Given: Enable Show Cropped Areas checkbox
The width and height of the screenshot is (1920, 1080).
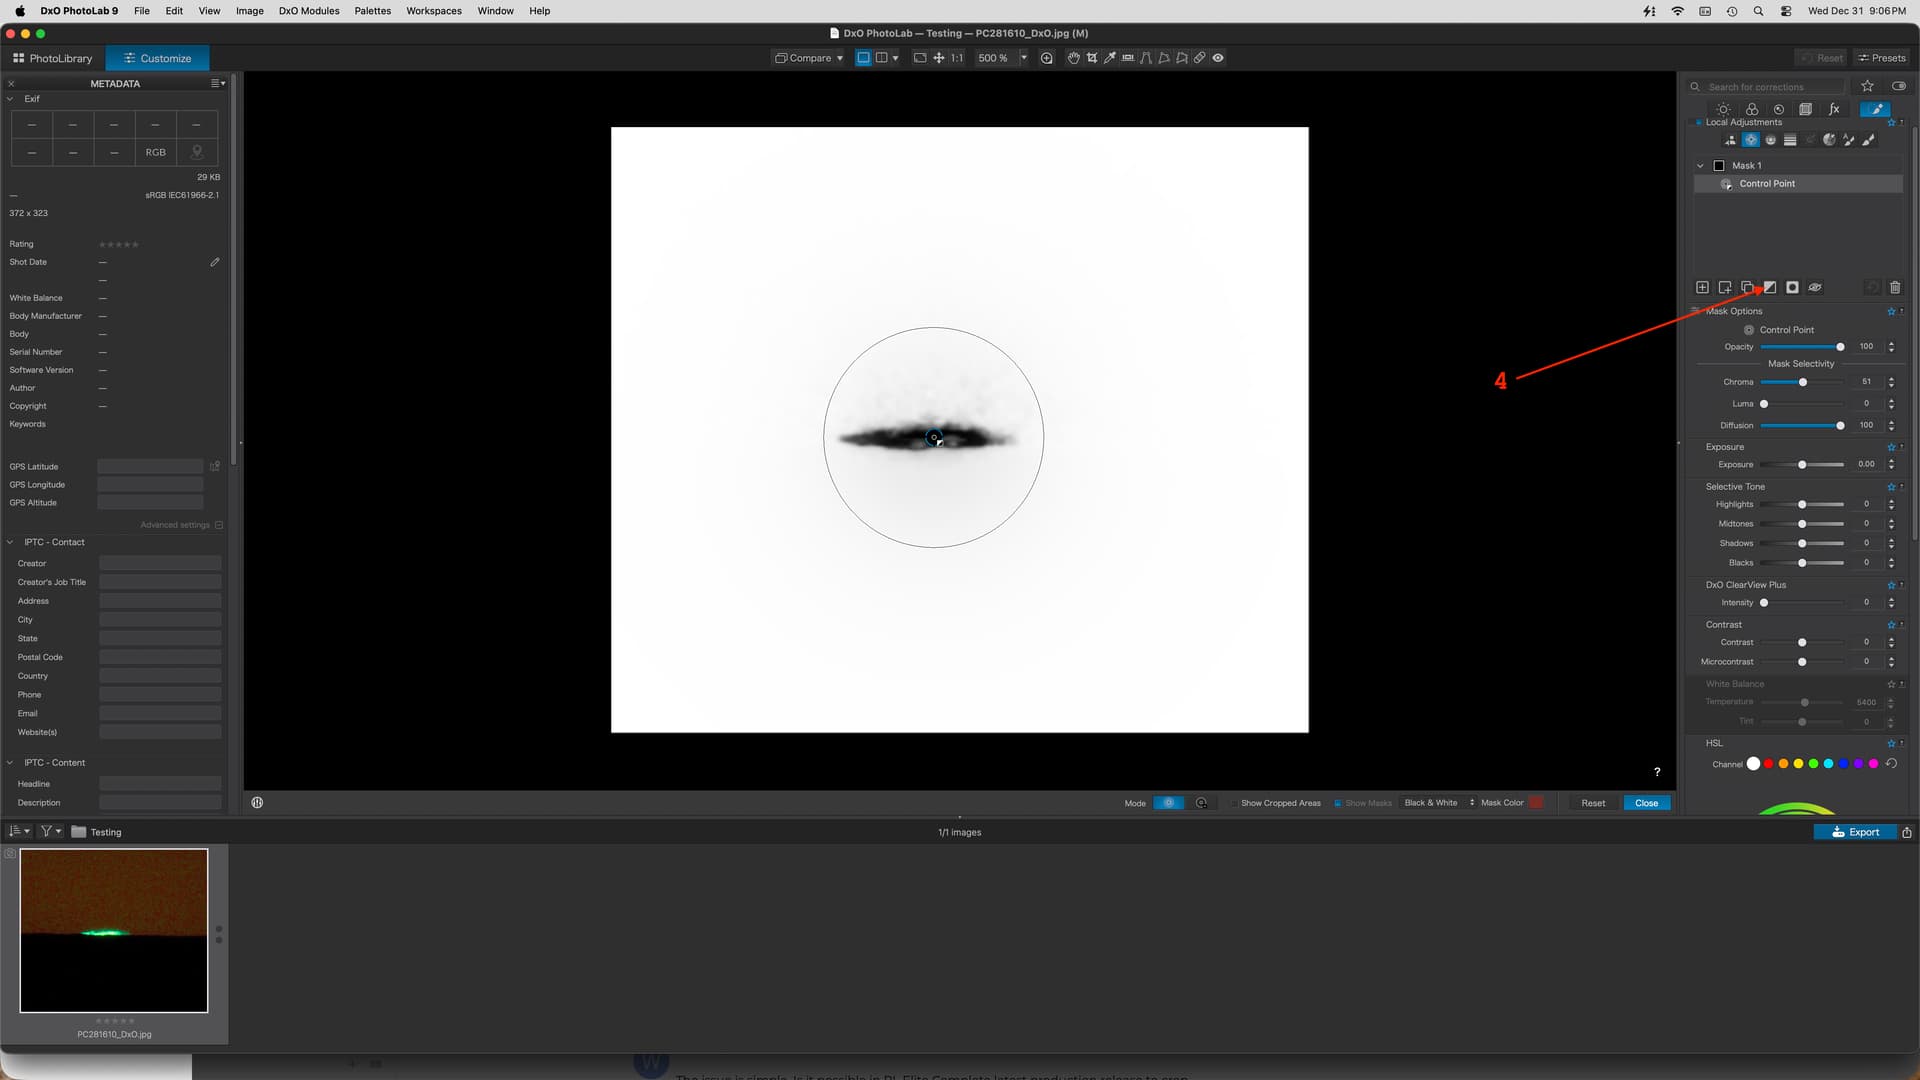Looking at the screenshot, I should pyautogui.click(x=1234, y=803).
